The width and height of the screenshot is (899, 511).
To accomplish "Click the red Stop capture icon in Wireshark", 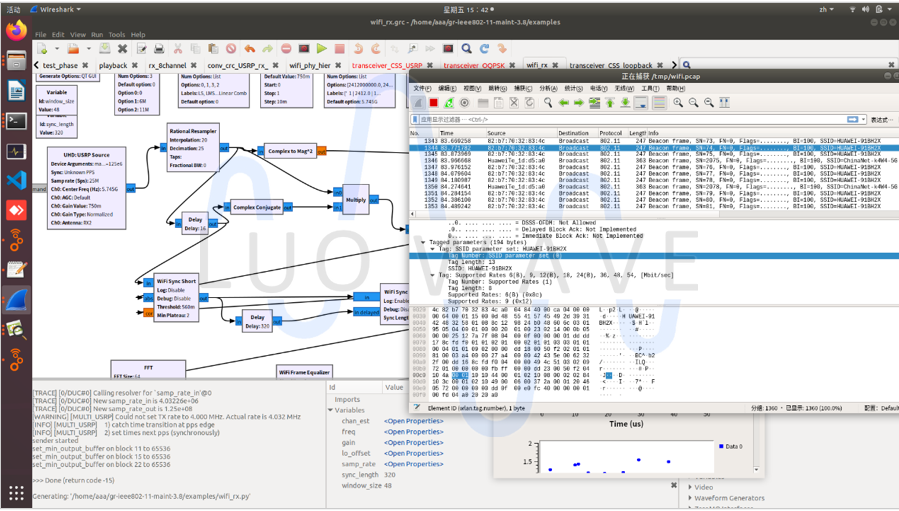I will coord(433,103).
